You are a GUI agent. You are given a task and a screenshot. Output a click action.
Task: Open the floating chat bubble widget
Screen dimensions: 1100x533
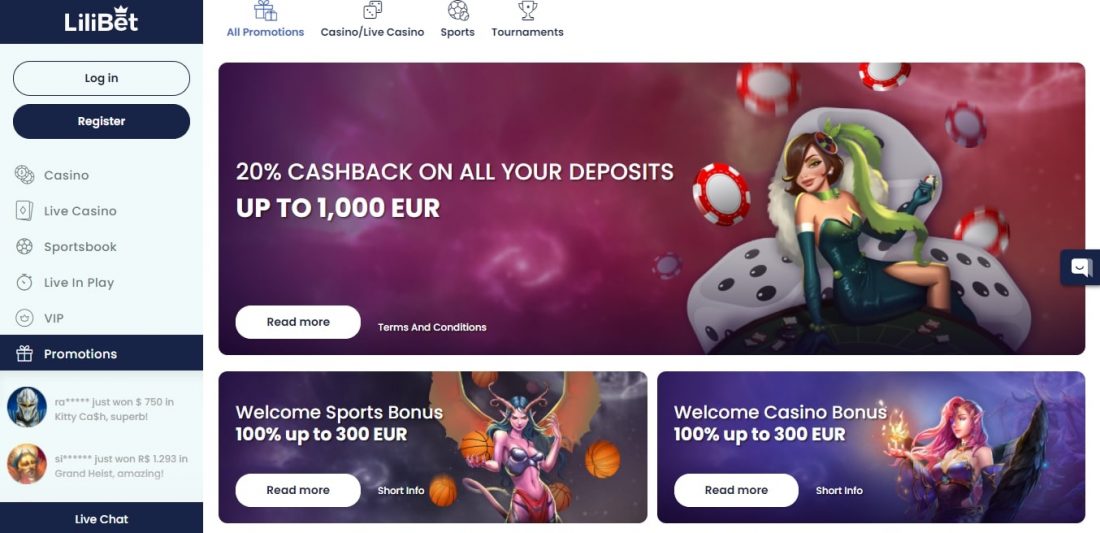pos(1080,267)
